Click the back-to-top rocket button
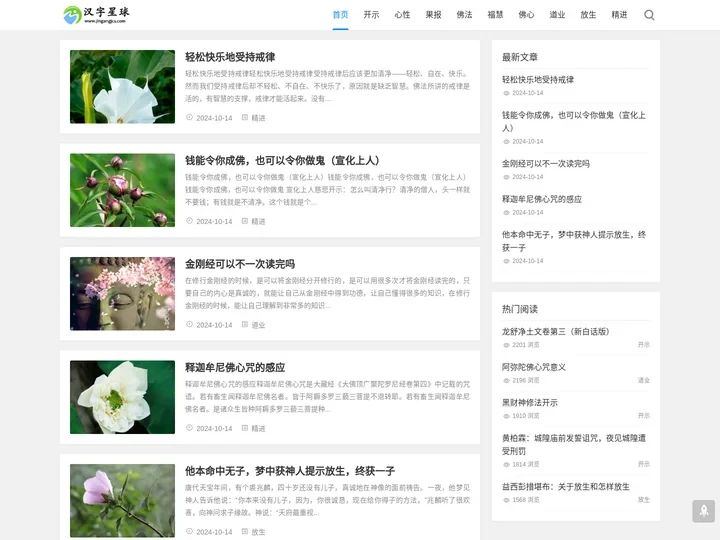720x540 pixels. pyautogui.click(x=703, y=511)
